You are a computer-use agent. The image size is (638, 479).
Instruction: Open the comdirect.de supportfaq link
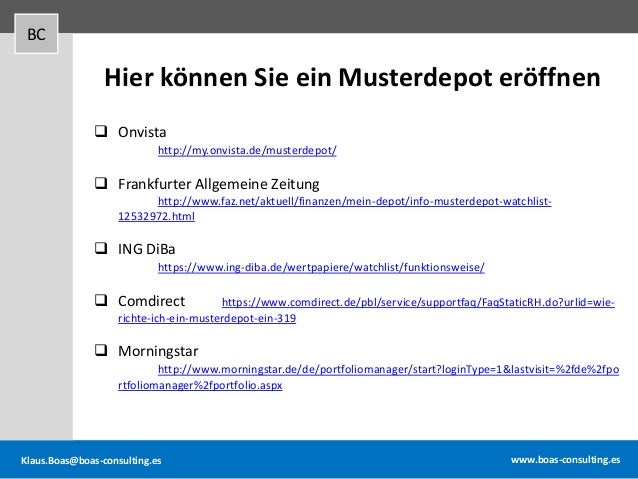click(418, 302)
